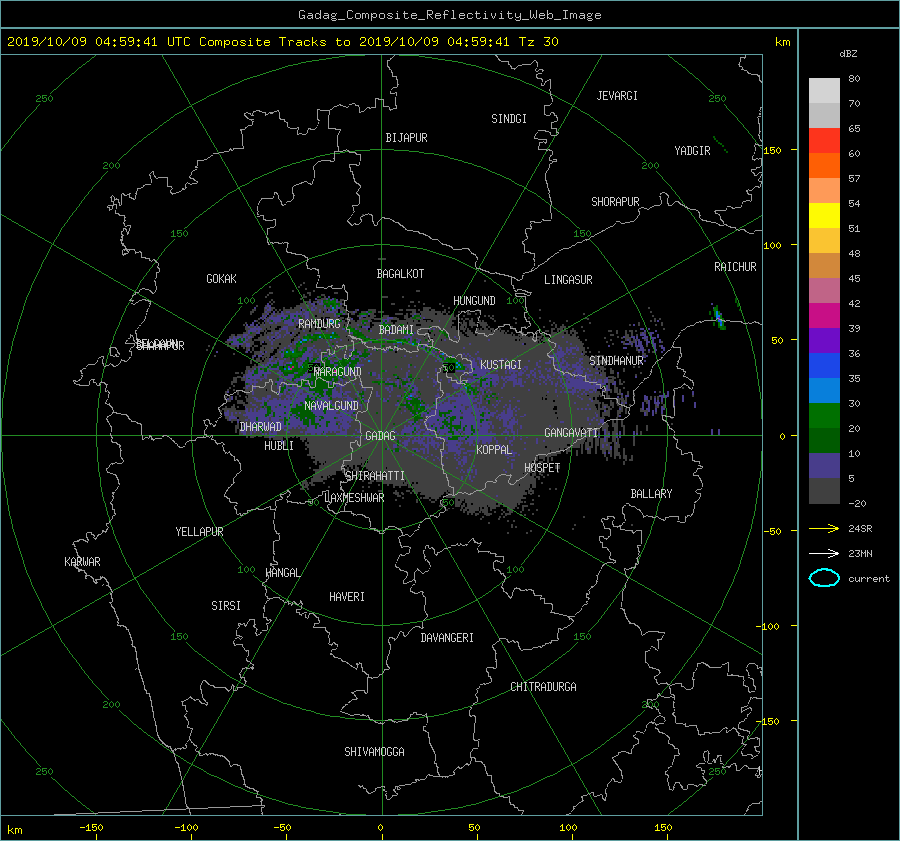
Task: Click the GOKAK city label
Action: point(221,279)
